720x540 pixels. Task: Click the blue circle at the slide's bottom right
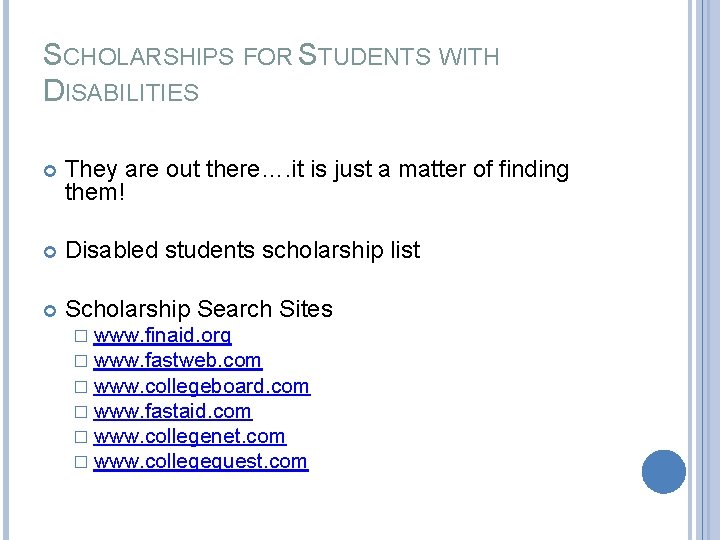pyautogui.click(x=663, y=471)
